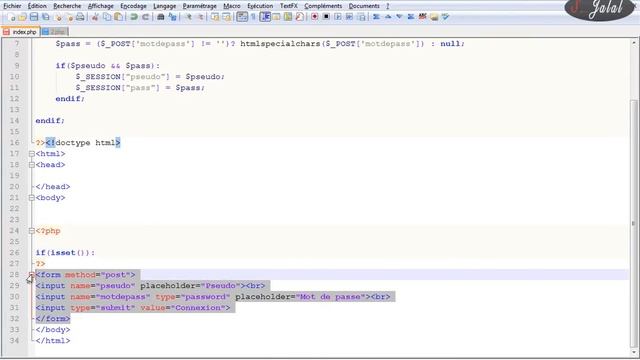The width and height of the screenshot is (640, 360).
Task: Click Run macro multiple times icon
Action: pos(349,17)
